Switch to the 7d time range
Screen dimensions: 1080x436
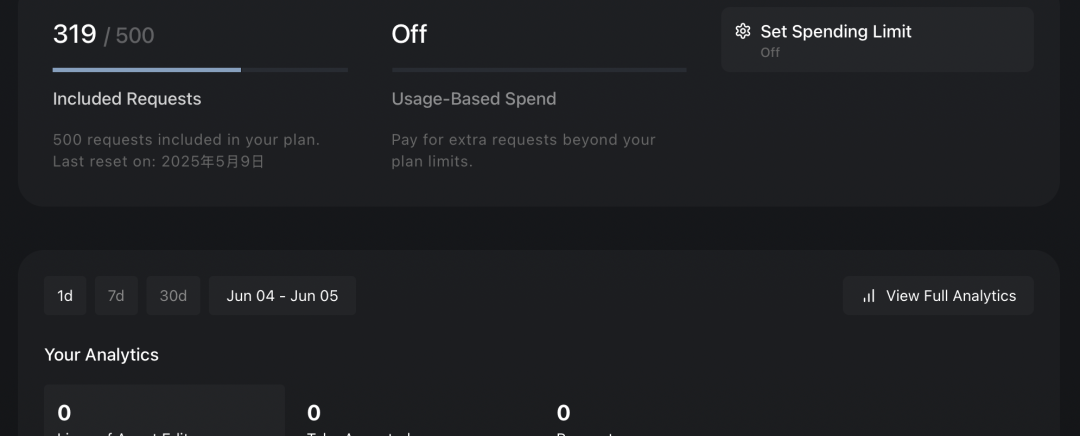(x=116, y=295)
